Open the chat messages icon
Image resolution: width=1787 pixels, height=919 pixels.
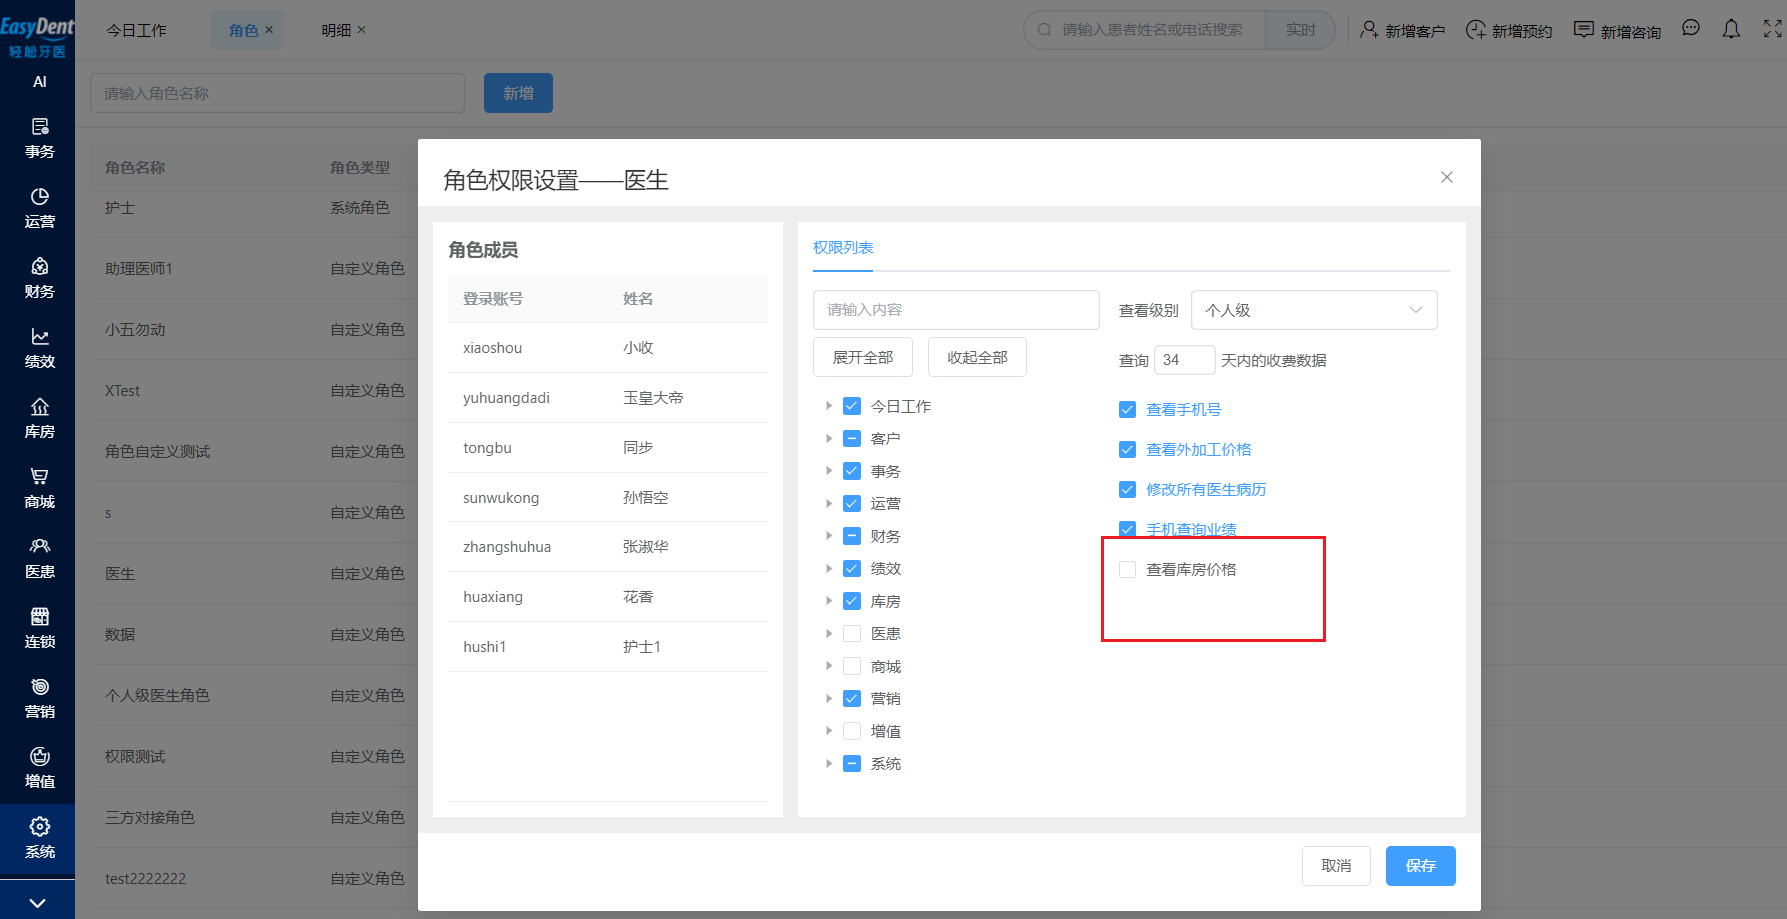[x=1691, y=29]
